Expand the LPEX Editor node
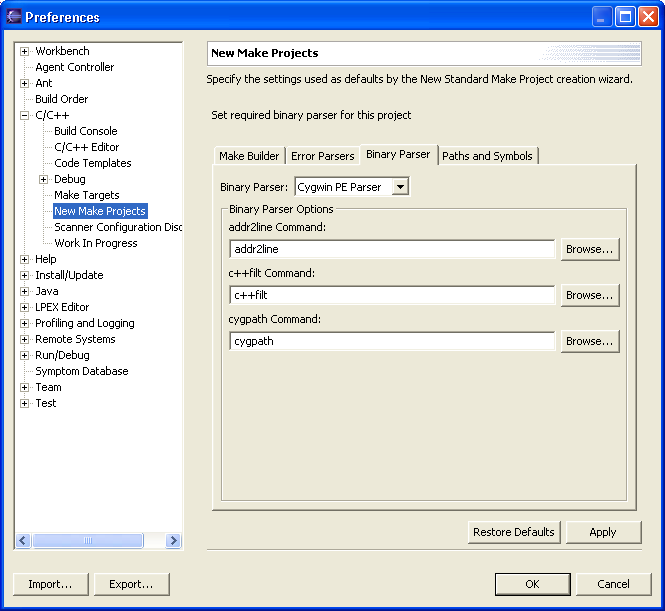 point(25,307)
